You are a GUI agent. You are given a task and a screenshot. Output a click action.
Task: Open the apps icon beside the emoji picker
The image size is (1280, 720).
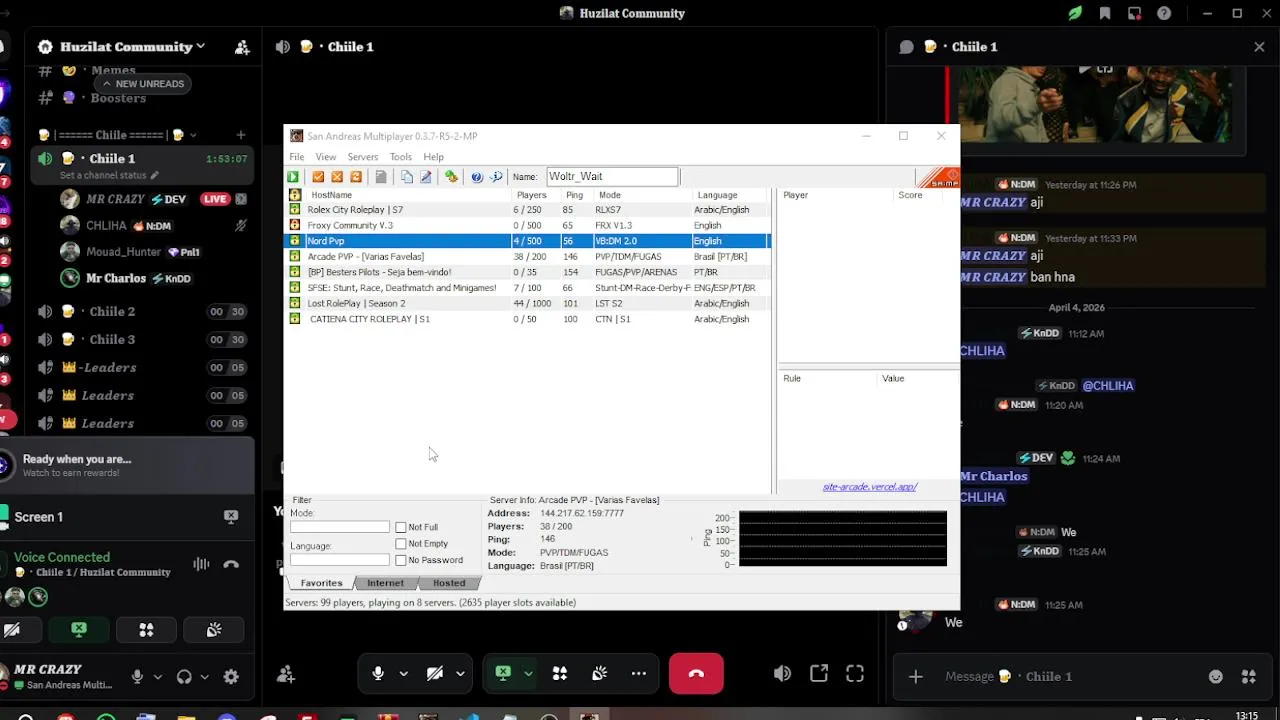point(1248,677)
